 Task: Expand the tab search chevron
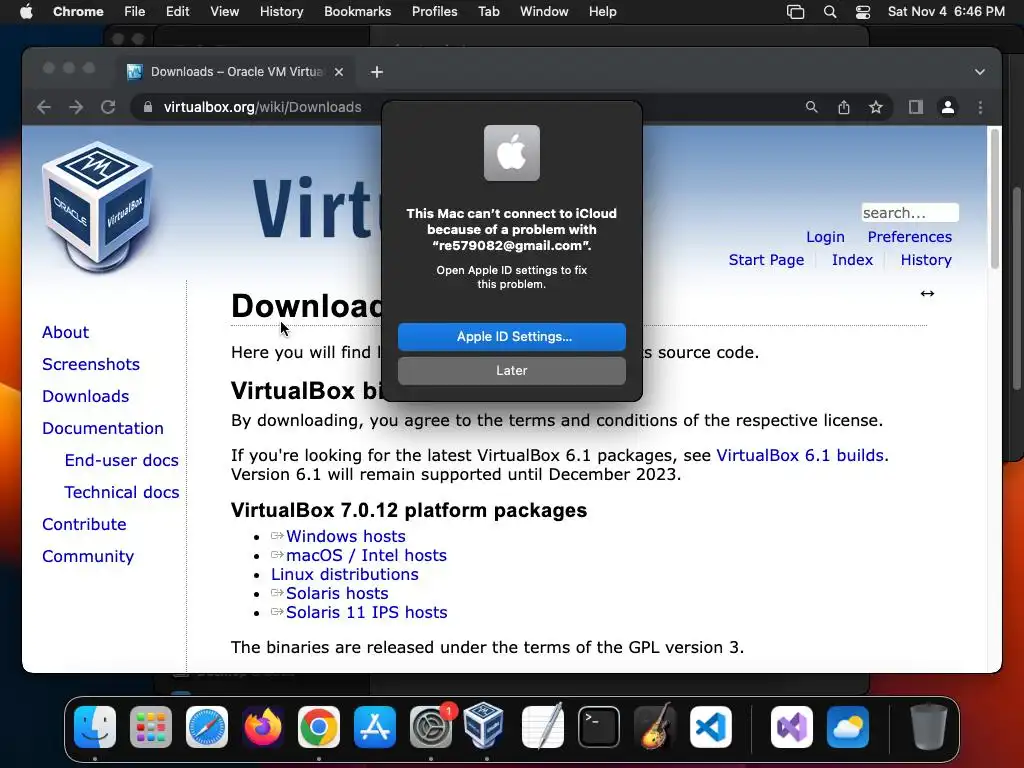point(980,72)
